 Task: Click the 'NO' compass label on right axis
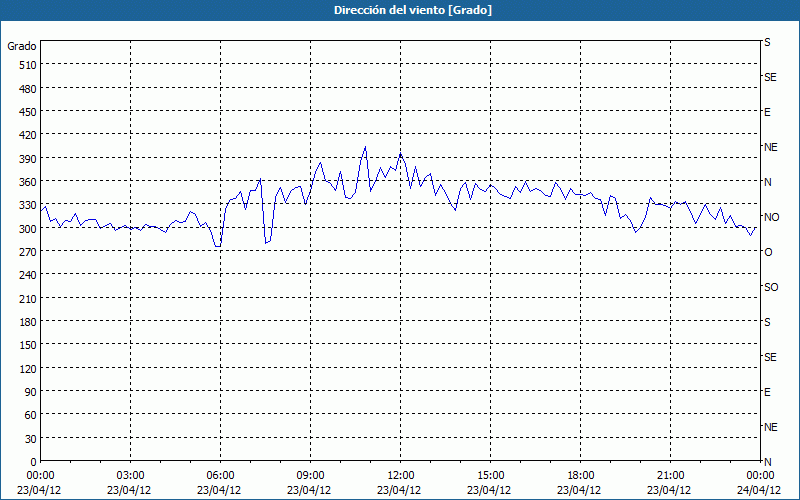772,217
